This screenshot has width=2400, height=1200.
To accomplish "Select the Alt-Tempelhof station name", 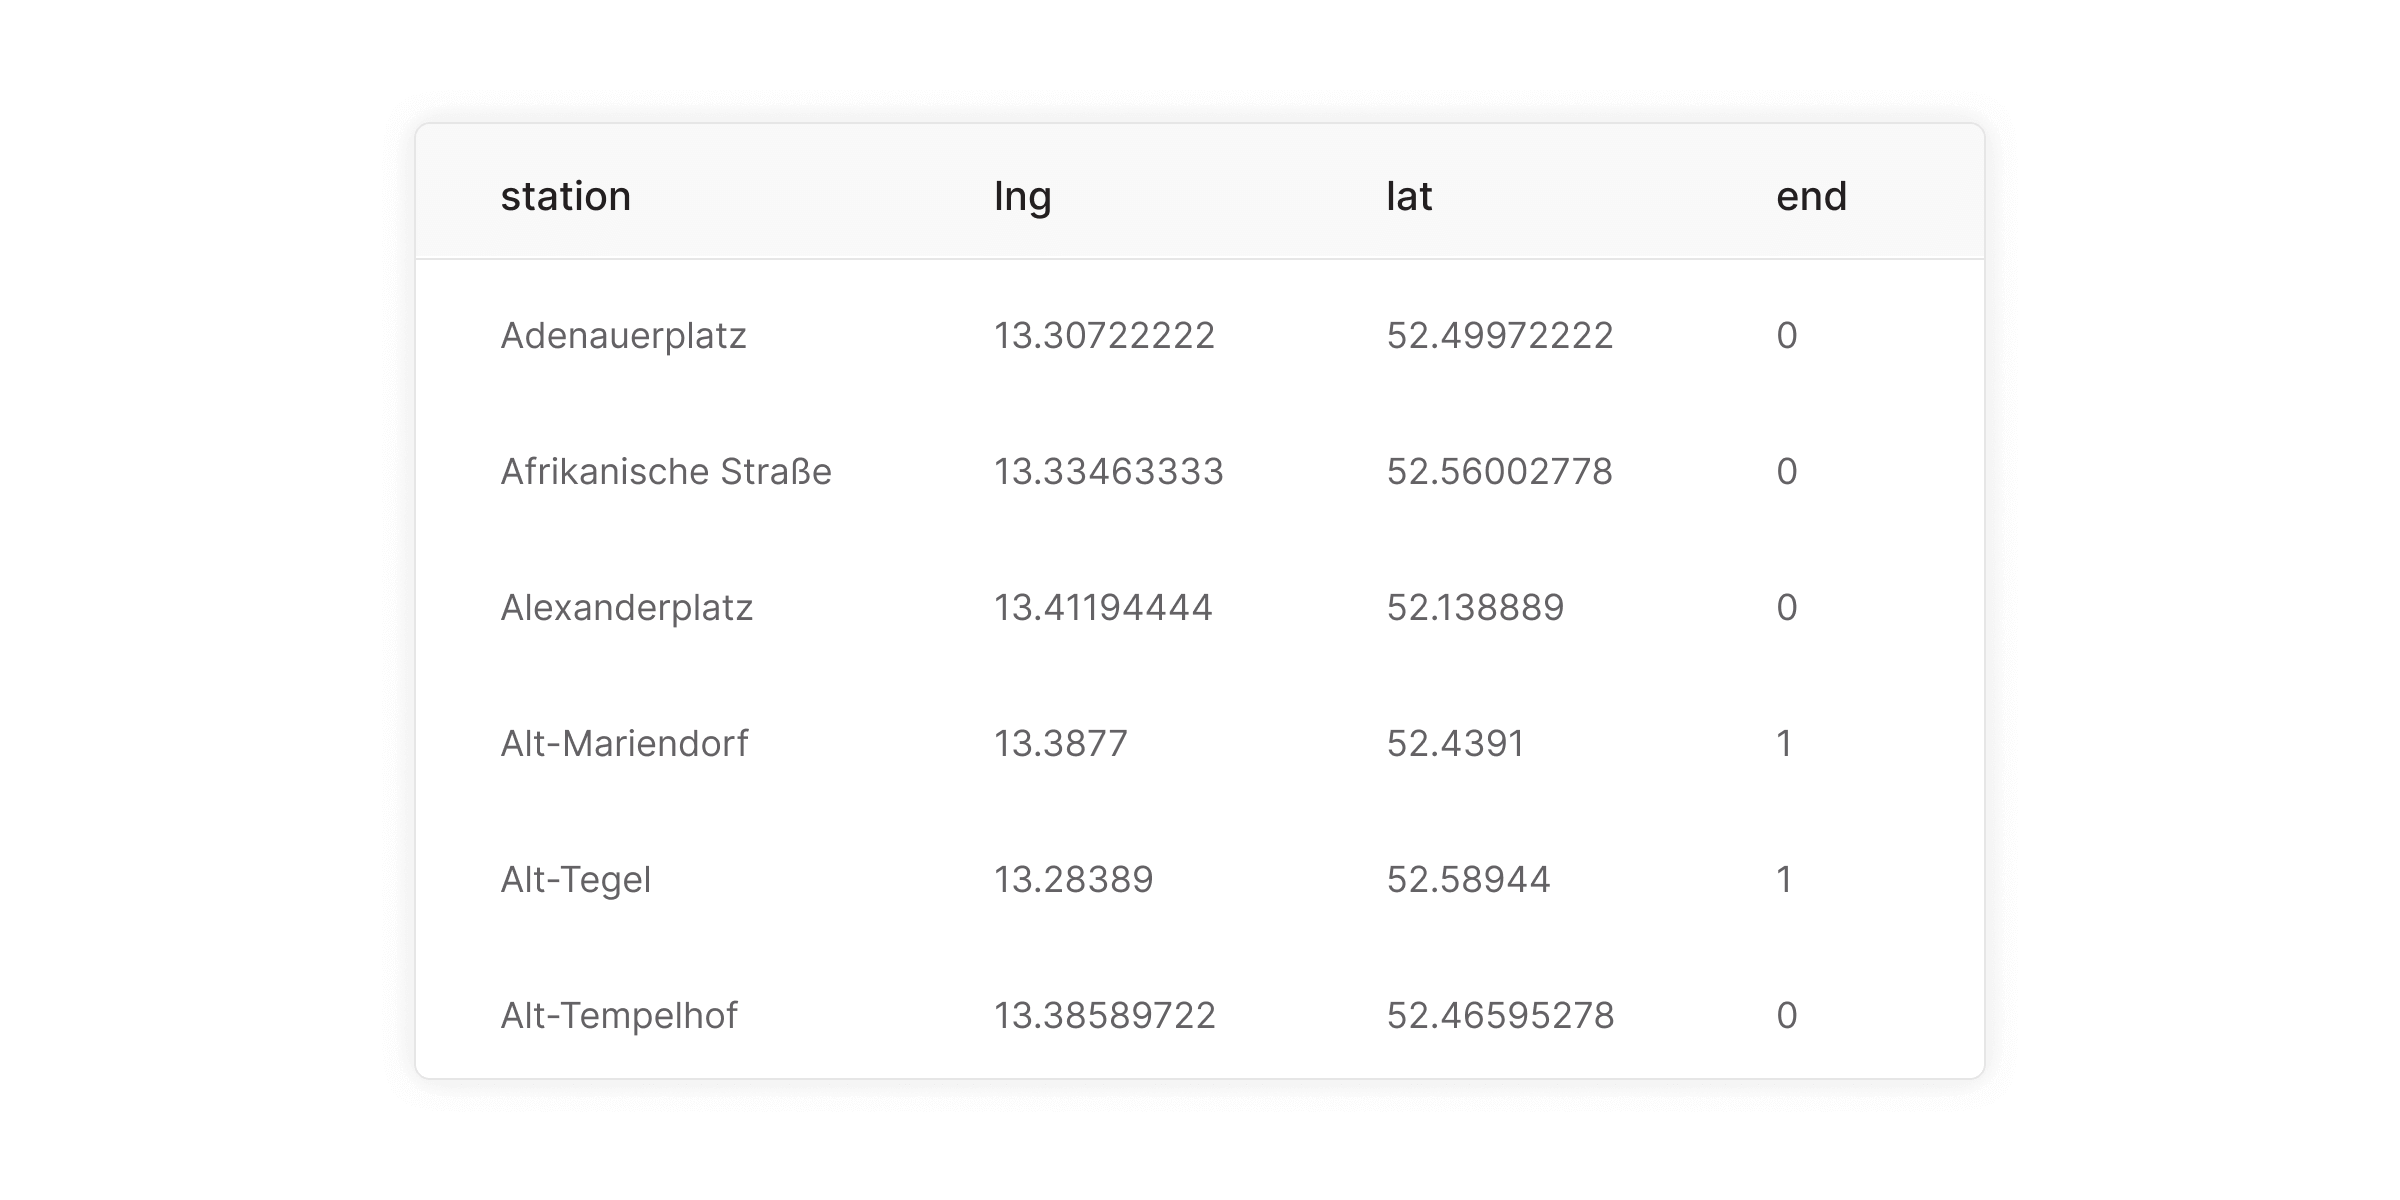I will pyautogui.click(x=618, y=1015).
